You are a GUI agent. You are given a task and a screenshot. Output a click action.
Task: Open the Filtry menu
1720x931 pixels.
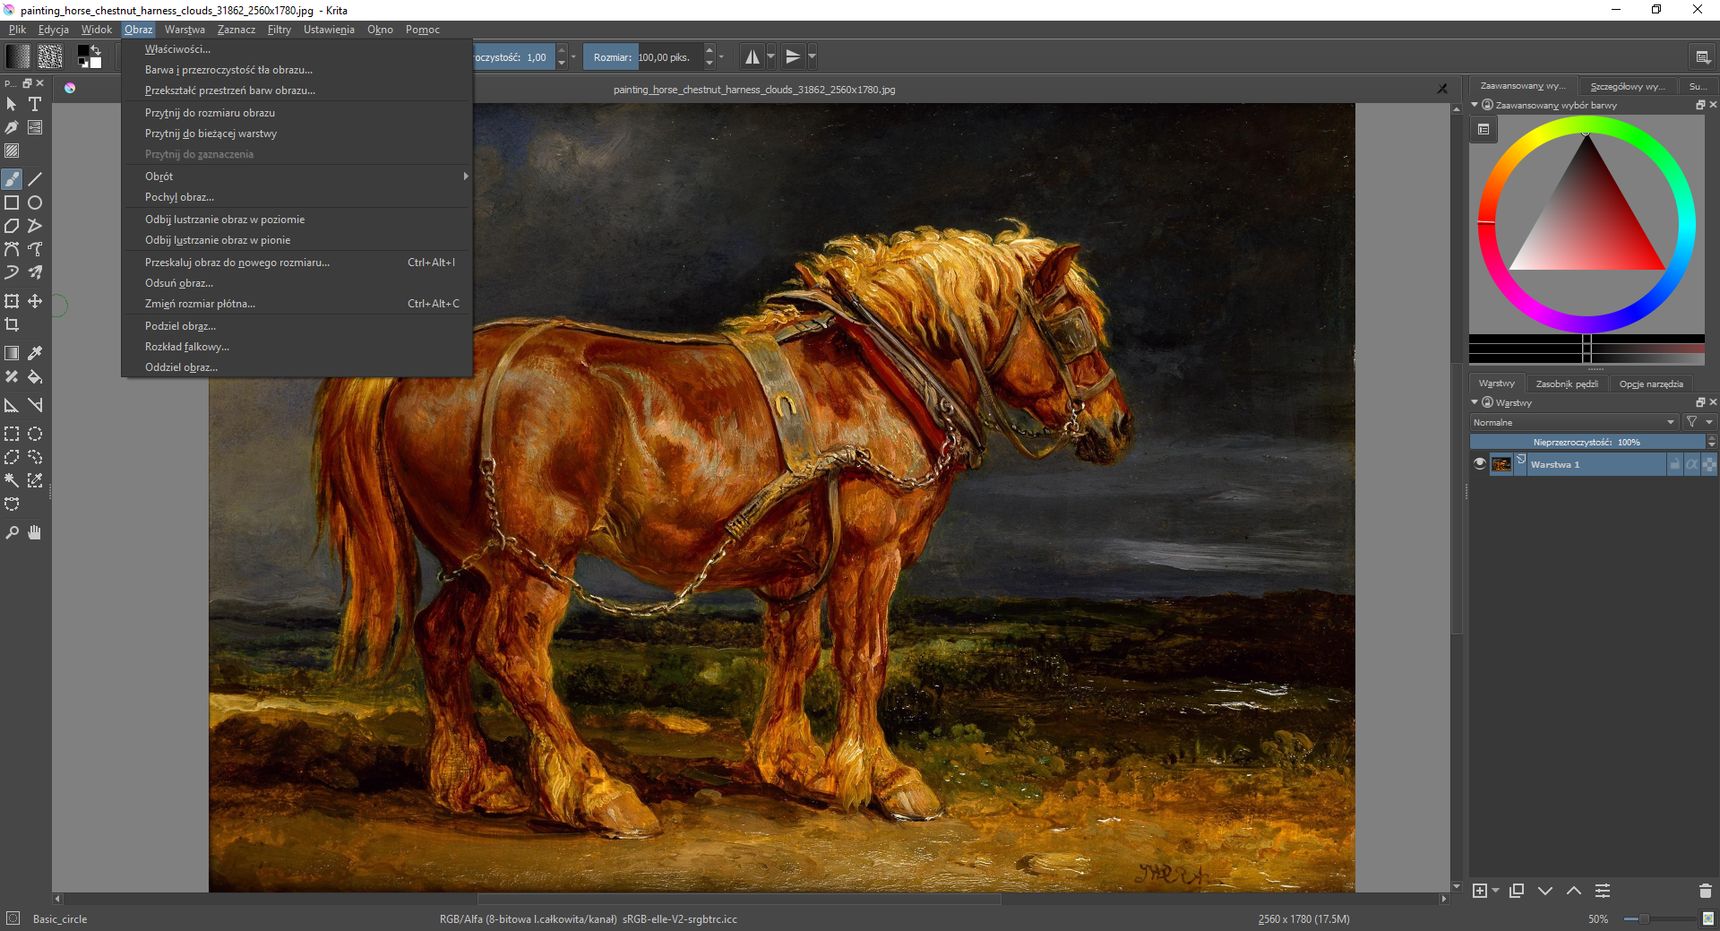279,29
